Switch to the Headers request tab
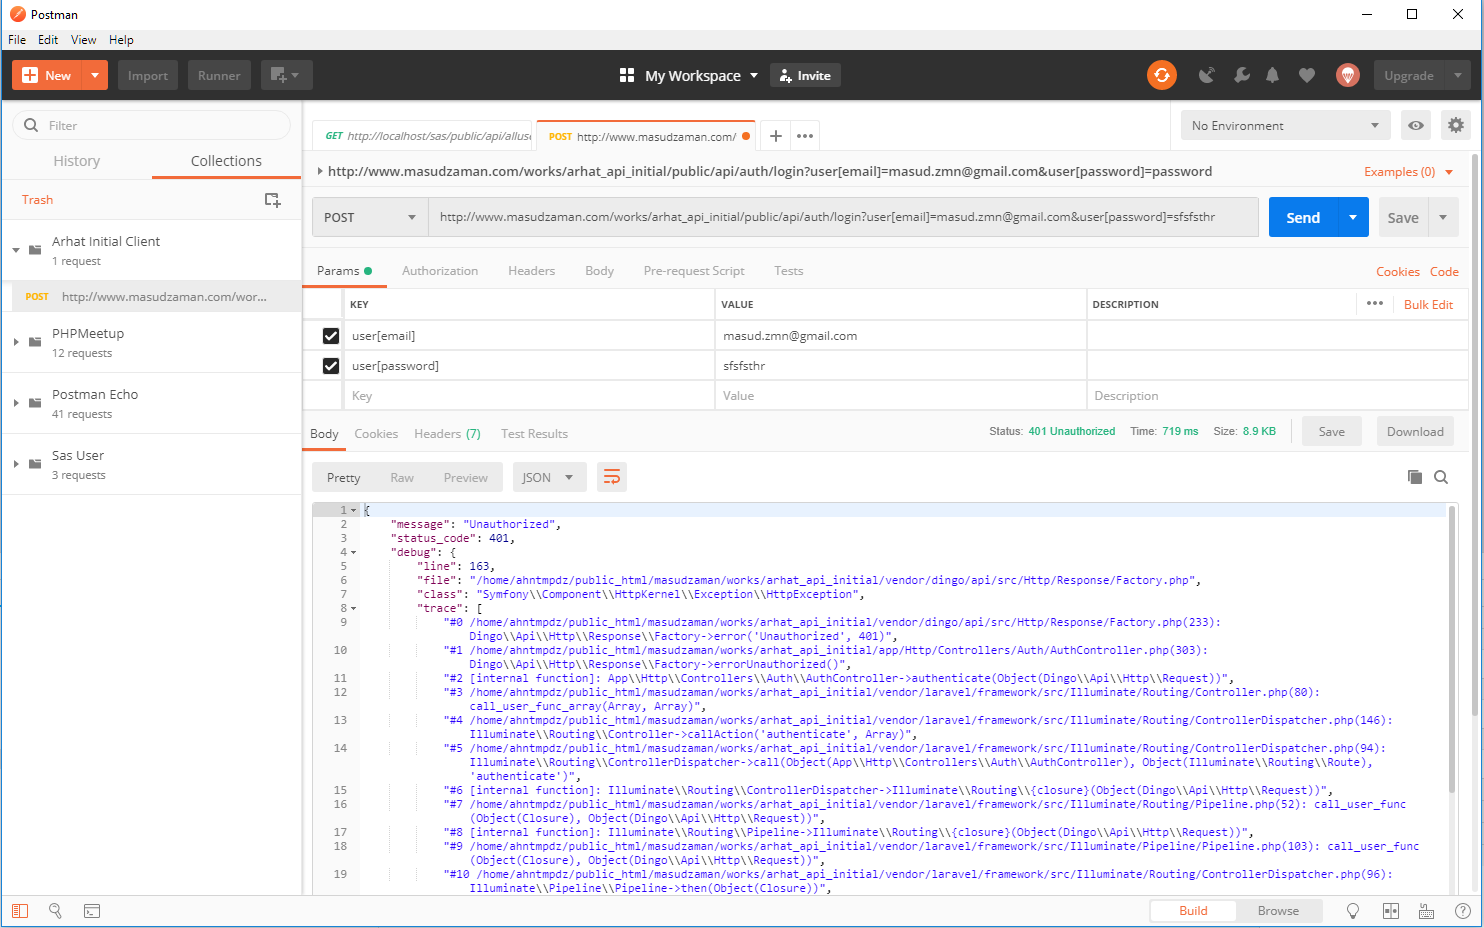Screen dimensions: 1484x928 tap(531, 271)
